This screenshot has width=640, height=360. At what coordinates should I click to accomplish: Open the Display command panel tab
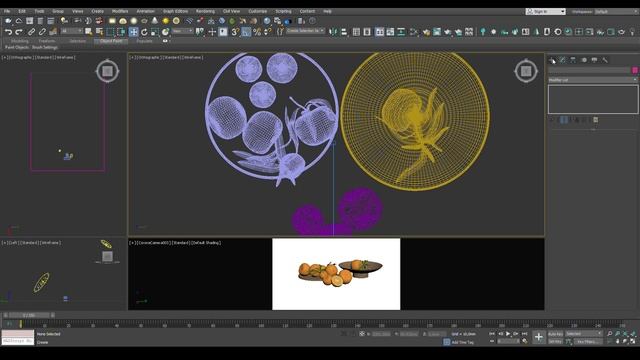point(594,60)
